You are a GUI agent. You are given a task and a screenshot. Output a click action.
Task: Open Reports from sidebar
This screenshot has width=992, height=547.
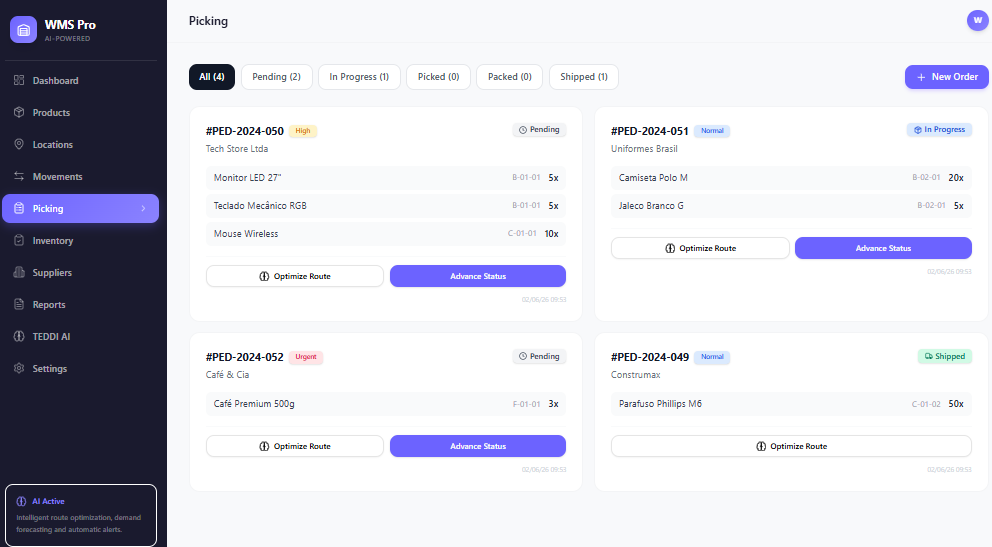point(80,304)
